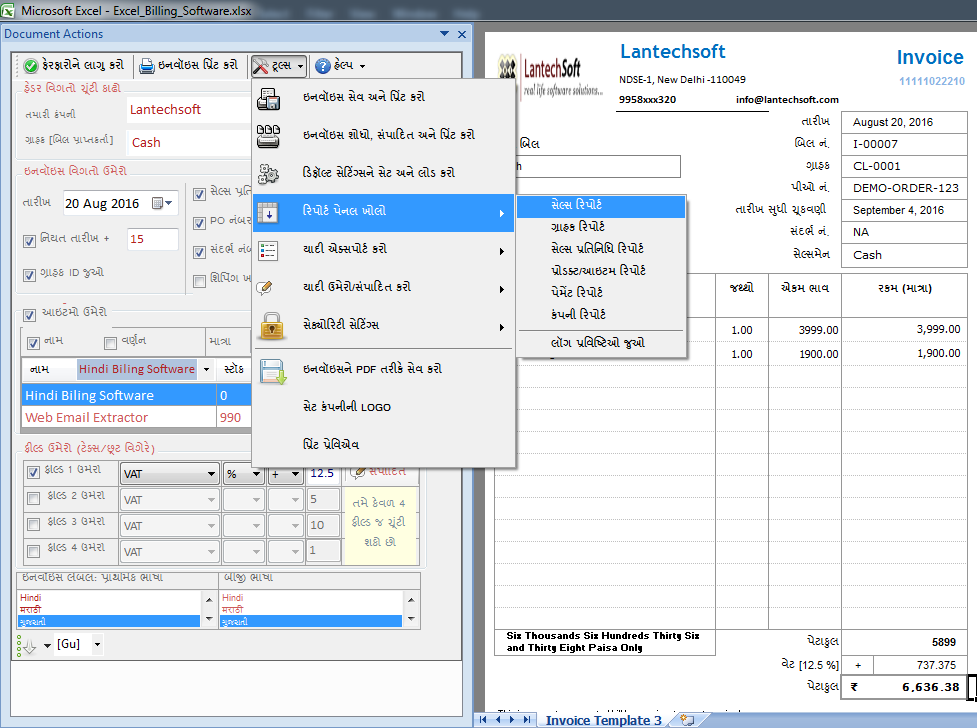Screen dimensions: 977x728
Task: Click the printers search-edit invoice icon
Action: tap(269, 136)
